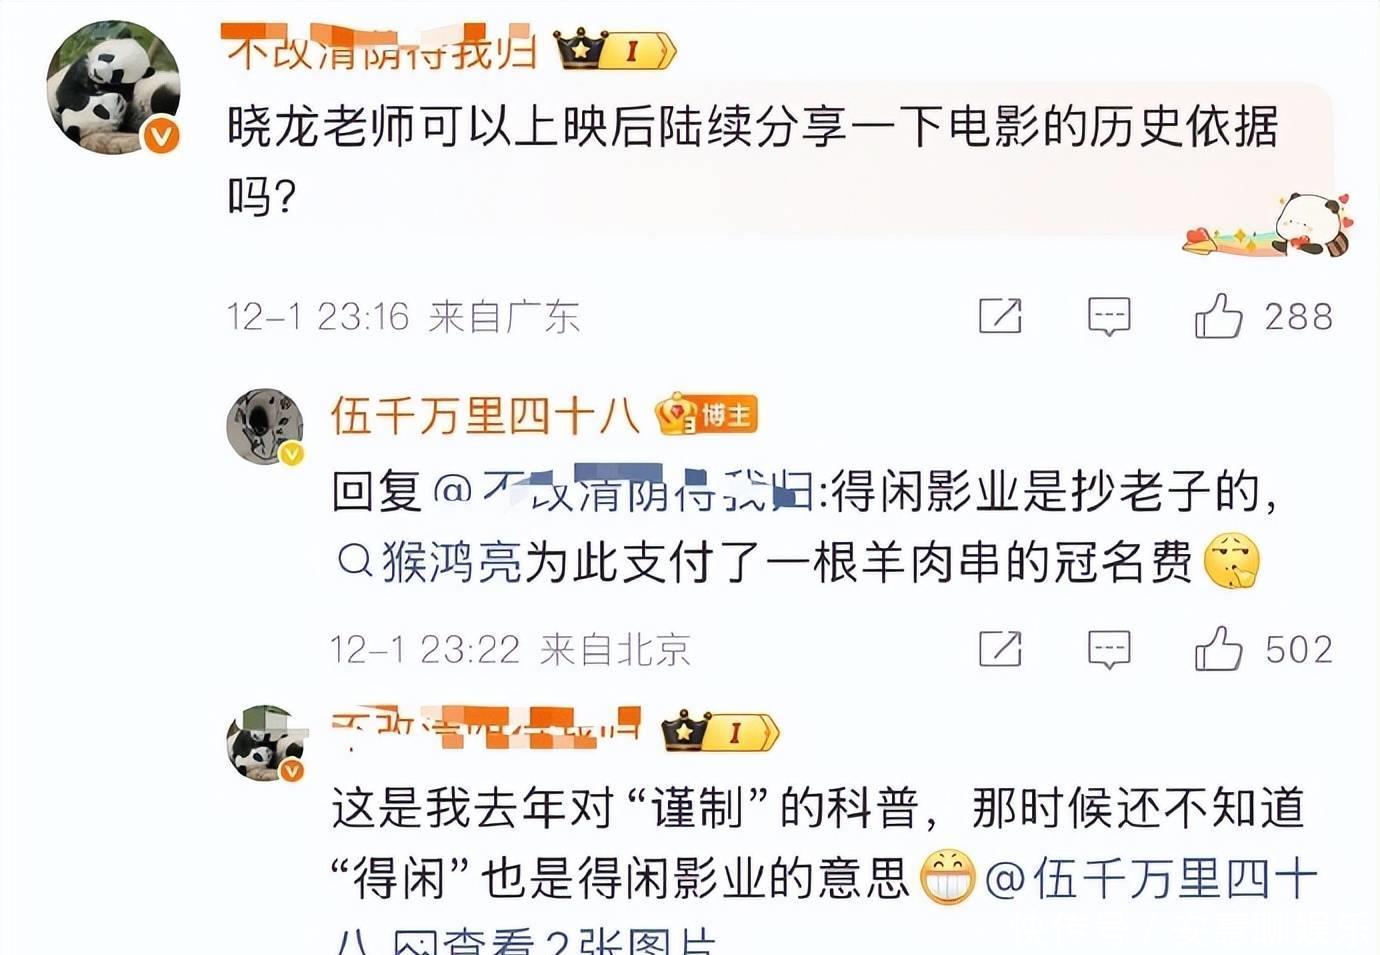
Task: Click the top commenter's username
Action: click(x=382, y=50)
